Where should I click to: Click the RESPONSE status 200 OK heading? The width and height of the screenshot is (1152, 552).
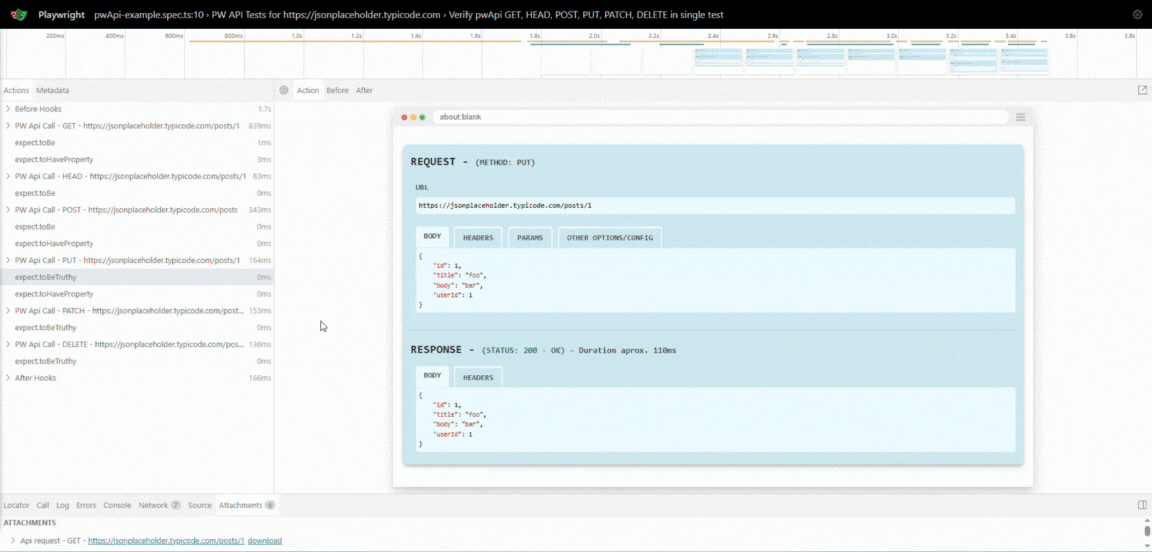(543, 350)
